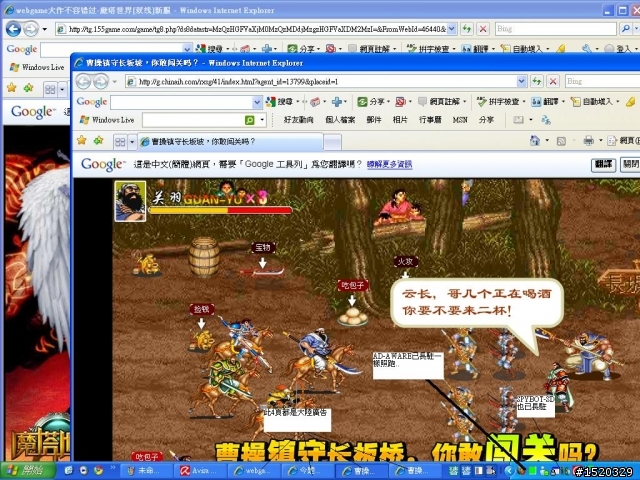Open 好友動向 in Windows Live toolbar
Viewport: 640px width, 480px height.
coord(298,120)
